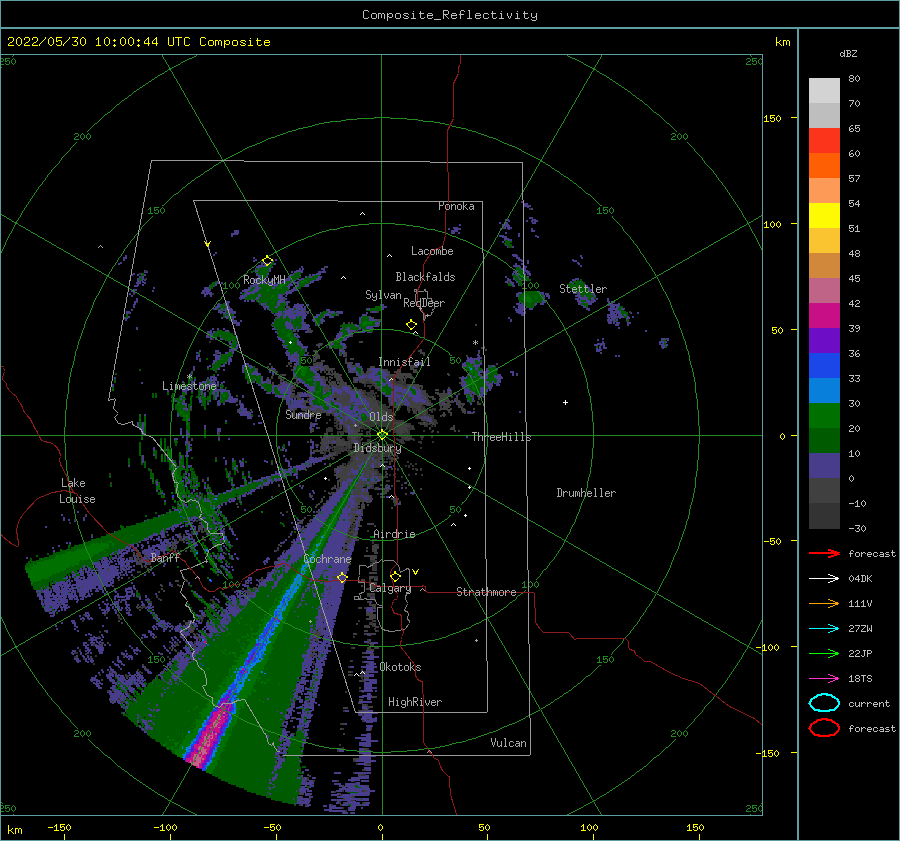900x841 pixels.
Task: Select the 39 dBZ purple color band
Action: (824, 340)
